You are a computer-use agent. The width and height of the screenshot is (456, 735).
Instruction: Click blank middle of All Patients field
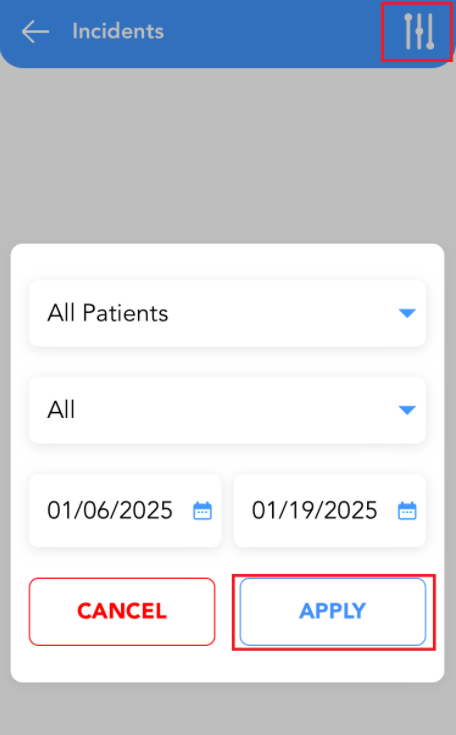281,313
